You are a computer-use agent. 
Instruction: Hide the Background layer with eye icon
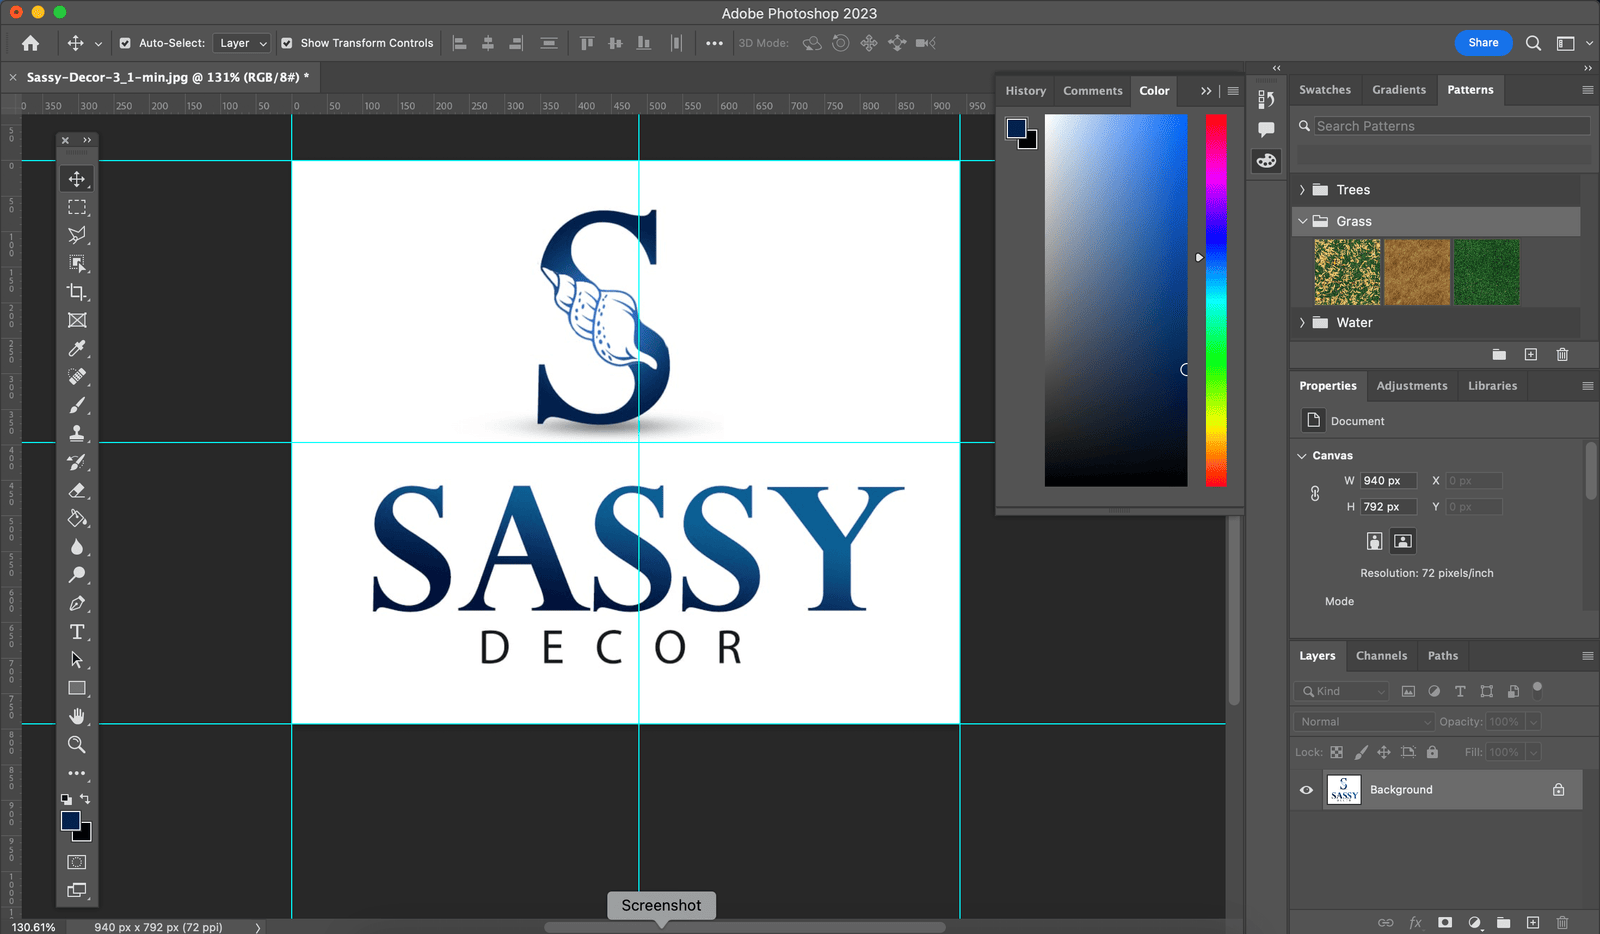1306,790
